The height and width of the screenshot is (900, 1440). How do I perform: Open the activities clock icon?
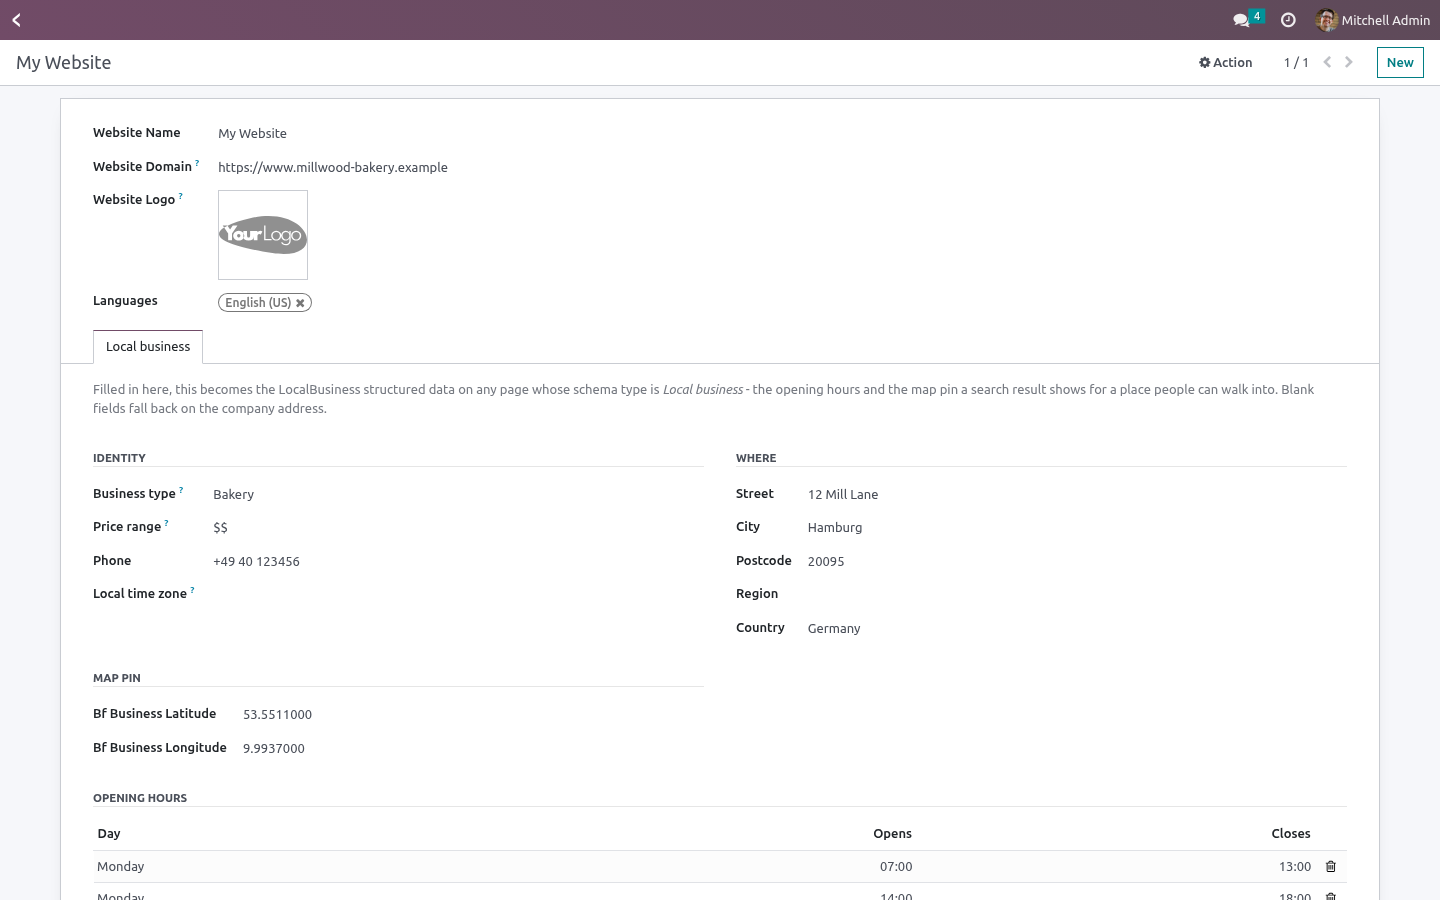point(1288,20)
